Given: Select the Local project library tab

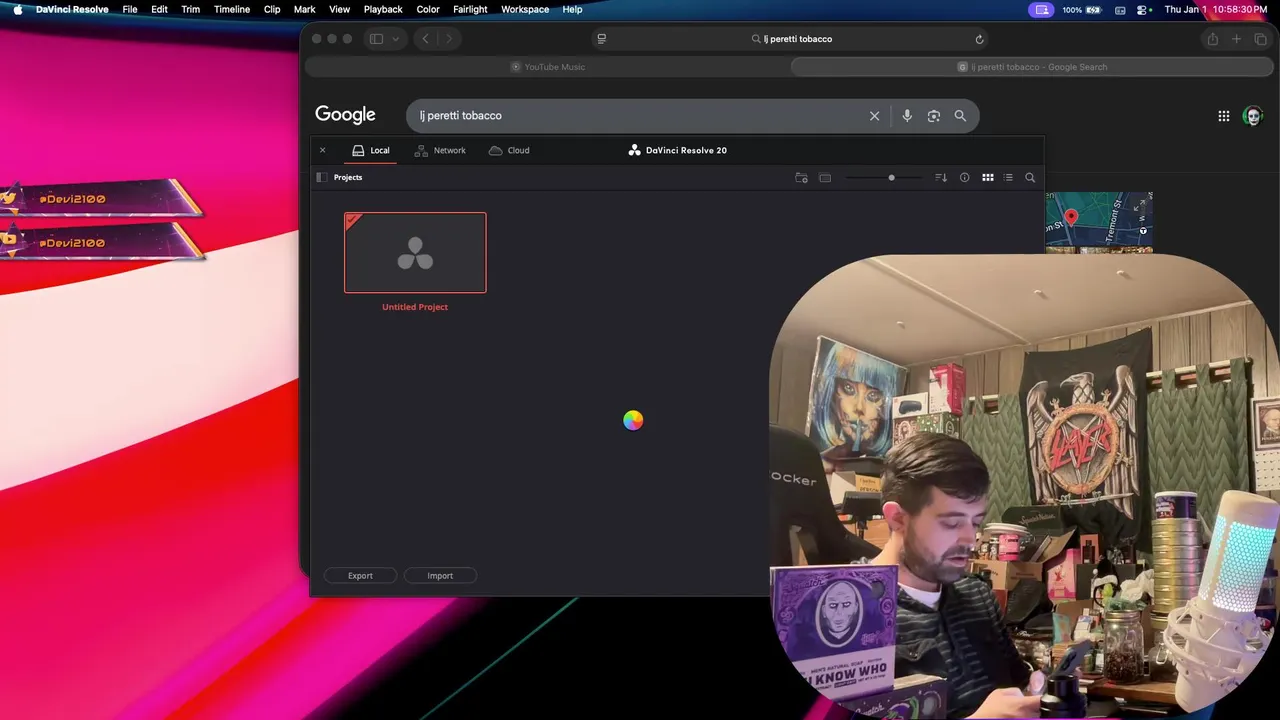Looking at the screenshot, I should (x=370, y=150).
